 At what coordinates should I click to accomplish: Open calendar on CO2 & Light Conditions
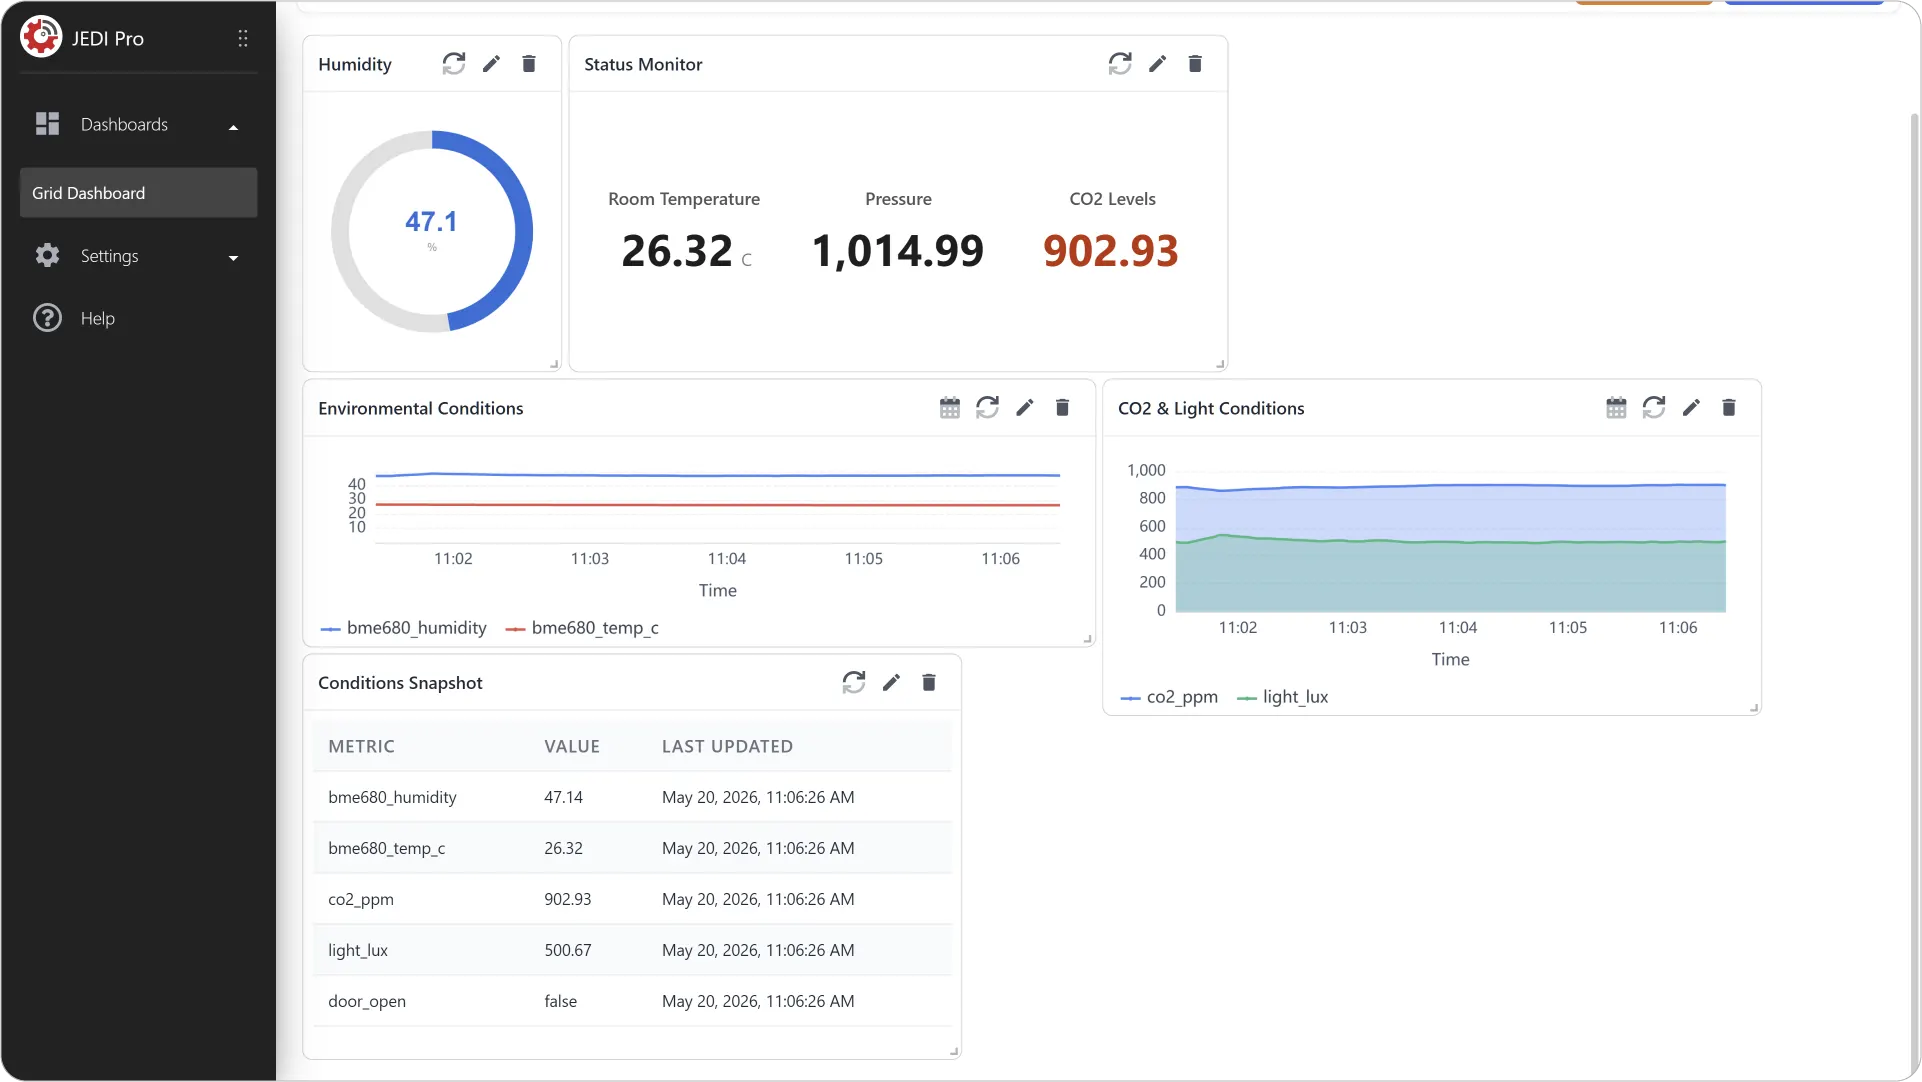1616,408
